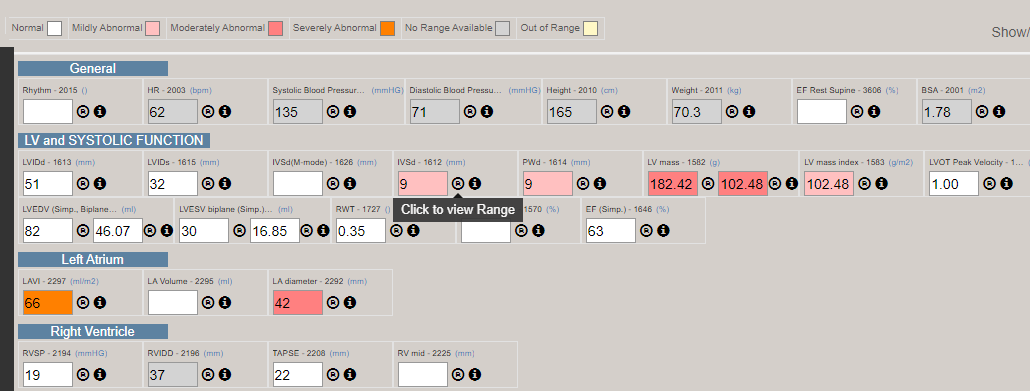This screenshot has width=1030, height=391.
Task: Click the RWT input showing 0.35
Action: tap(361, 231)
